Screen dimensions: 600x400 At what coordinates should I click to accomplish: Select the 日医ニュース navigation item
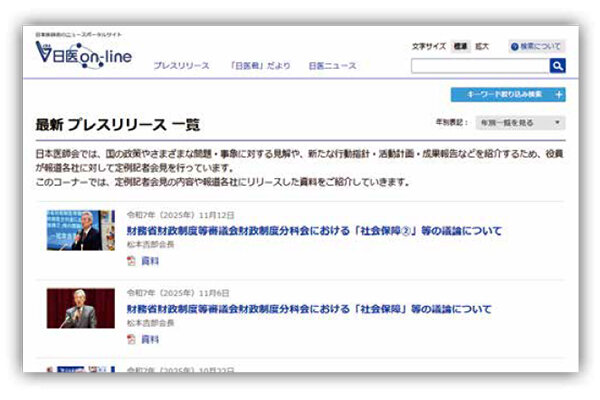[332, 66]
